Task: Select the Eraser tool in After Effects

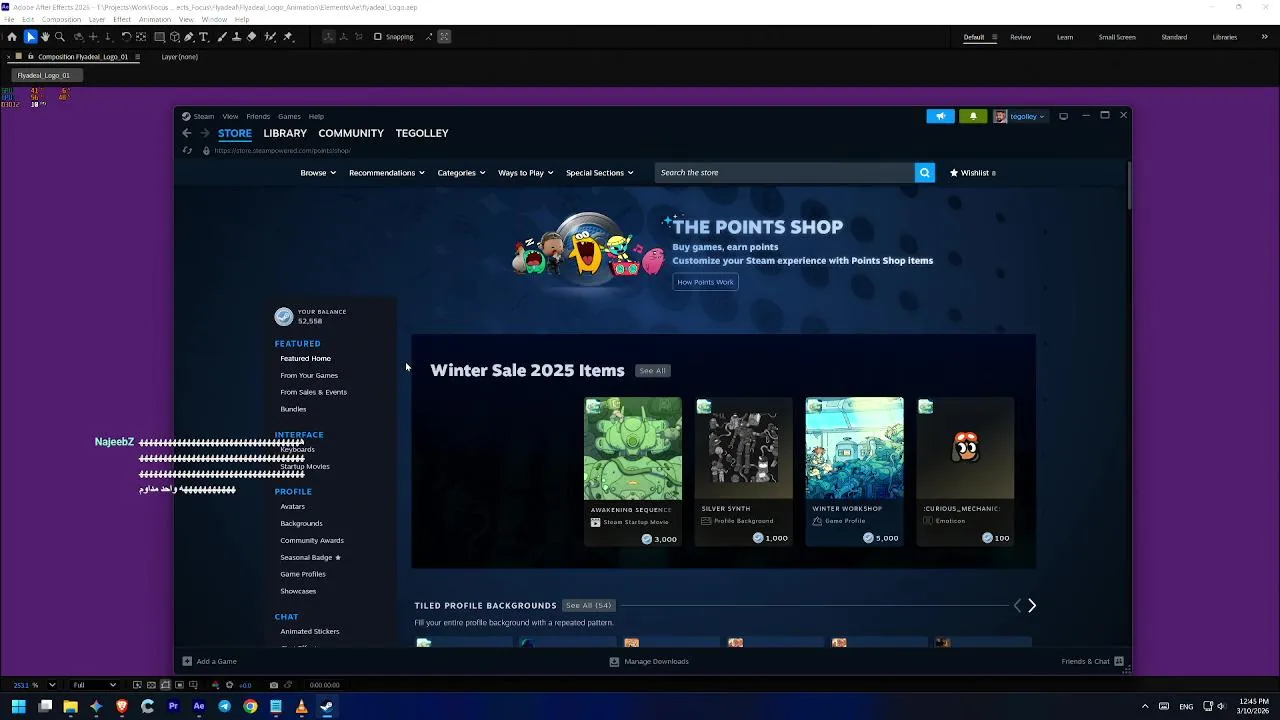Action: (252, 37)
